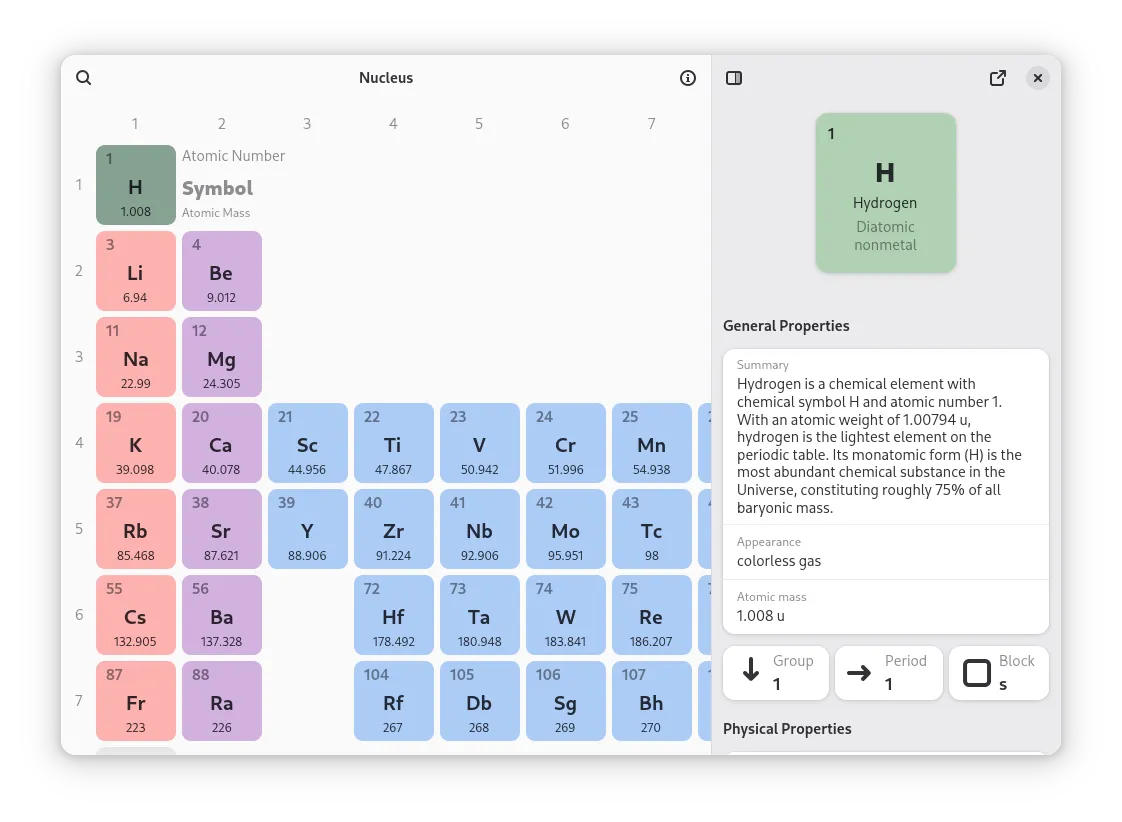Select the Rutherfordium (Rf) tile
Viewport: 1122px width, 822px height.
click(393, 700)
